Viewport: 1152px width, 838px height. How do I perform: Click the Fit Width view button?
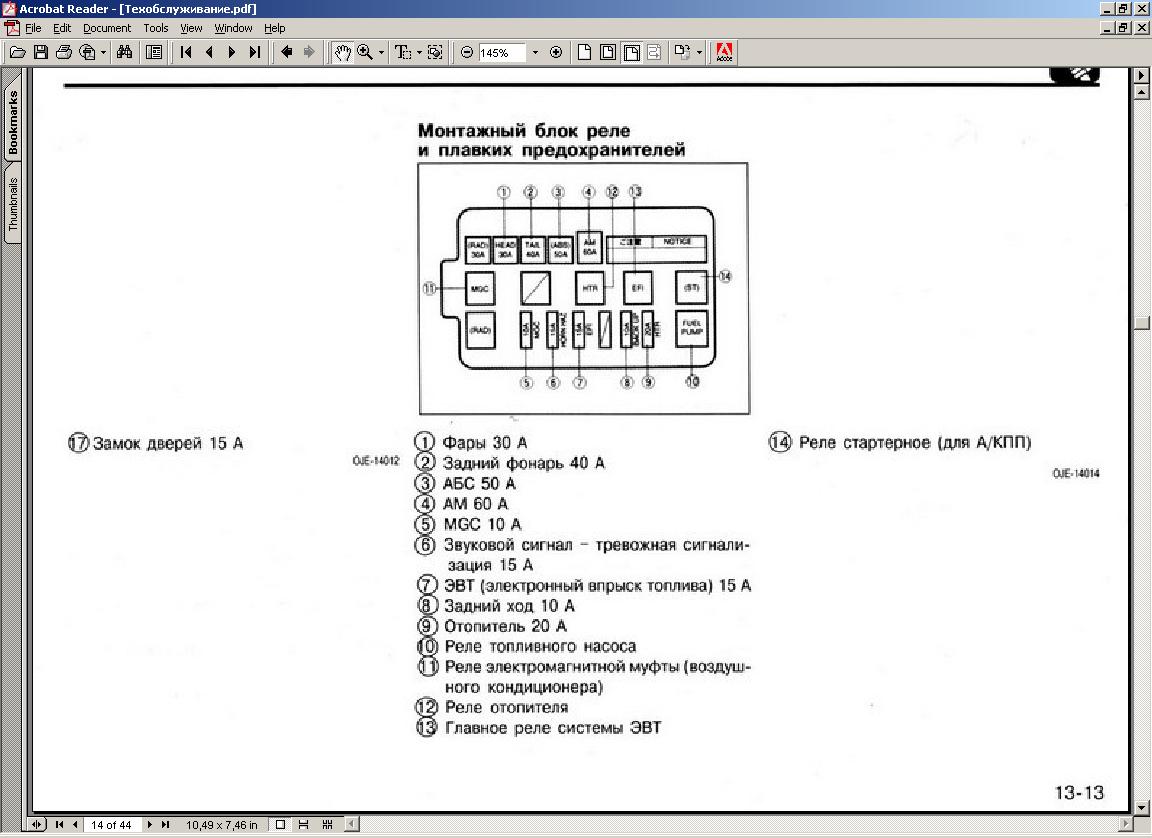(x=632, y=52)
